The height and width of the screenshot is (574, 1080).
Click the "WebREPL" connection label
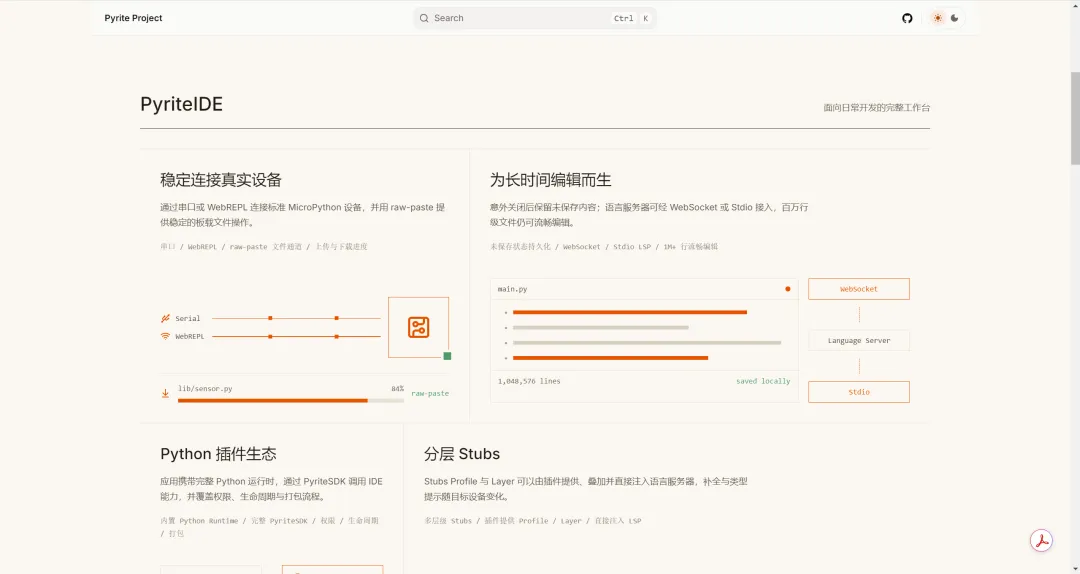click(x=189, y=336)
